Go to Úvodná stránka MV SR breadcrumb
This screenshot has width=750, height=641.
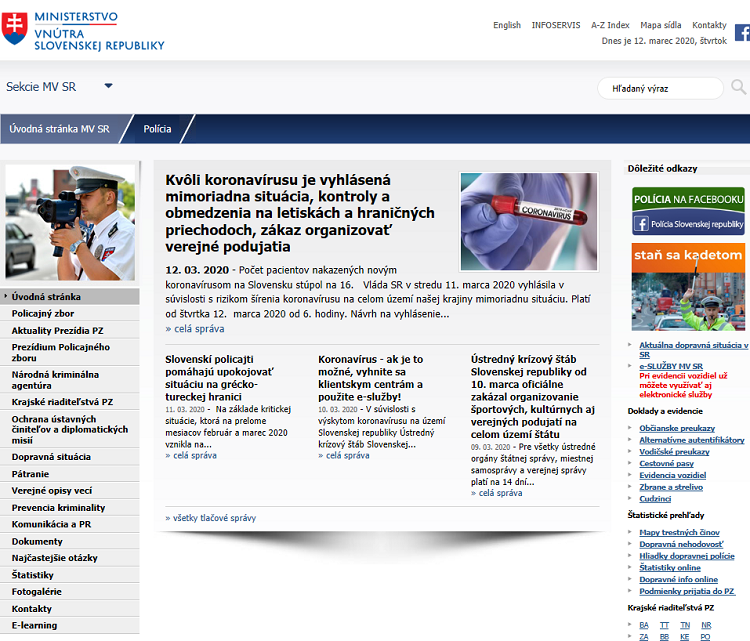click(59, 129)
